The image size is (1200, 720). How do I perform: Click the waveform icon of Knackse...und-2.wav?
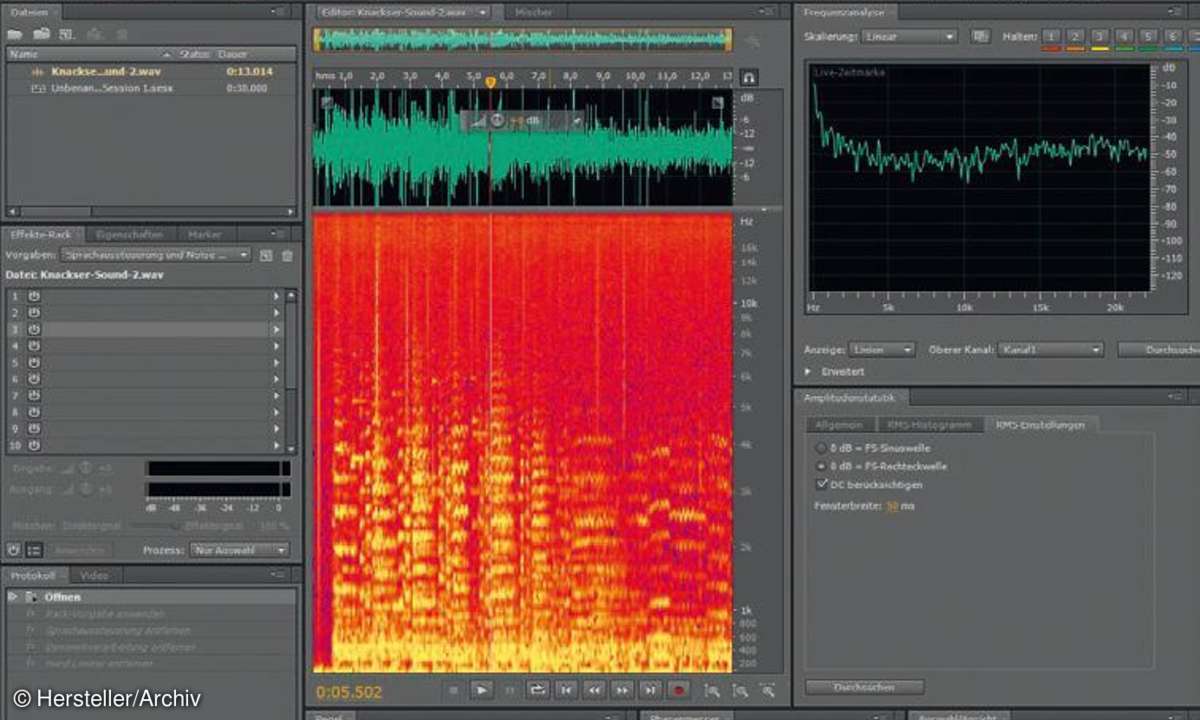39,72
